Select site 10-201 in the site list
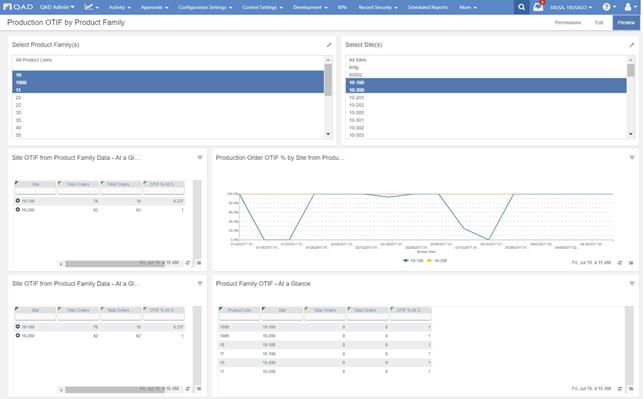The image size is (643, 399). (486, 98)
